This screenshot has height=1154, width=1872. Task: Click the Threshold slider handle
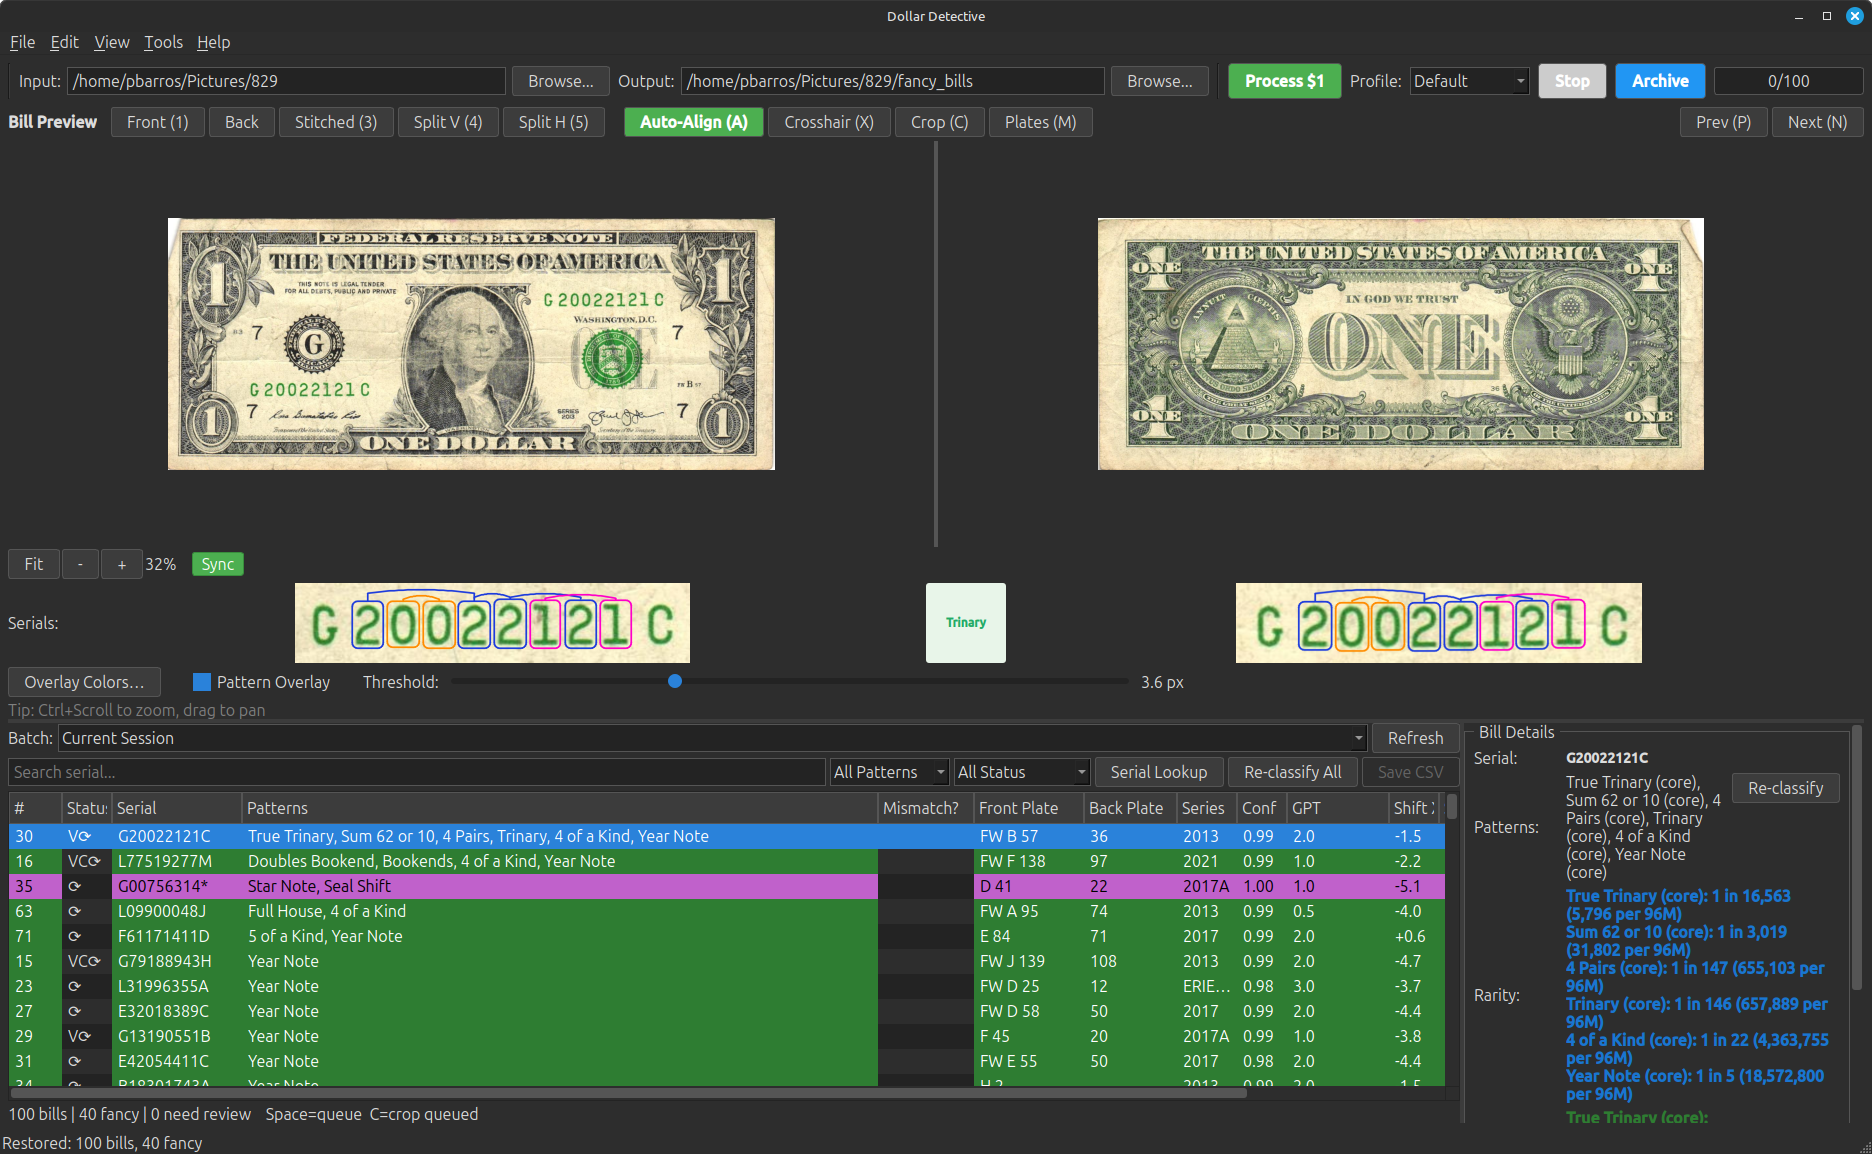pyautogui.click(x=675, y=681)
